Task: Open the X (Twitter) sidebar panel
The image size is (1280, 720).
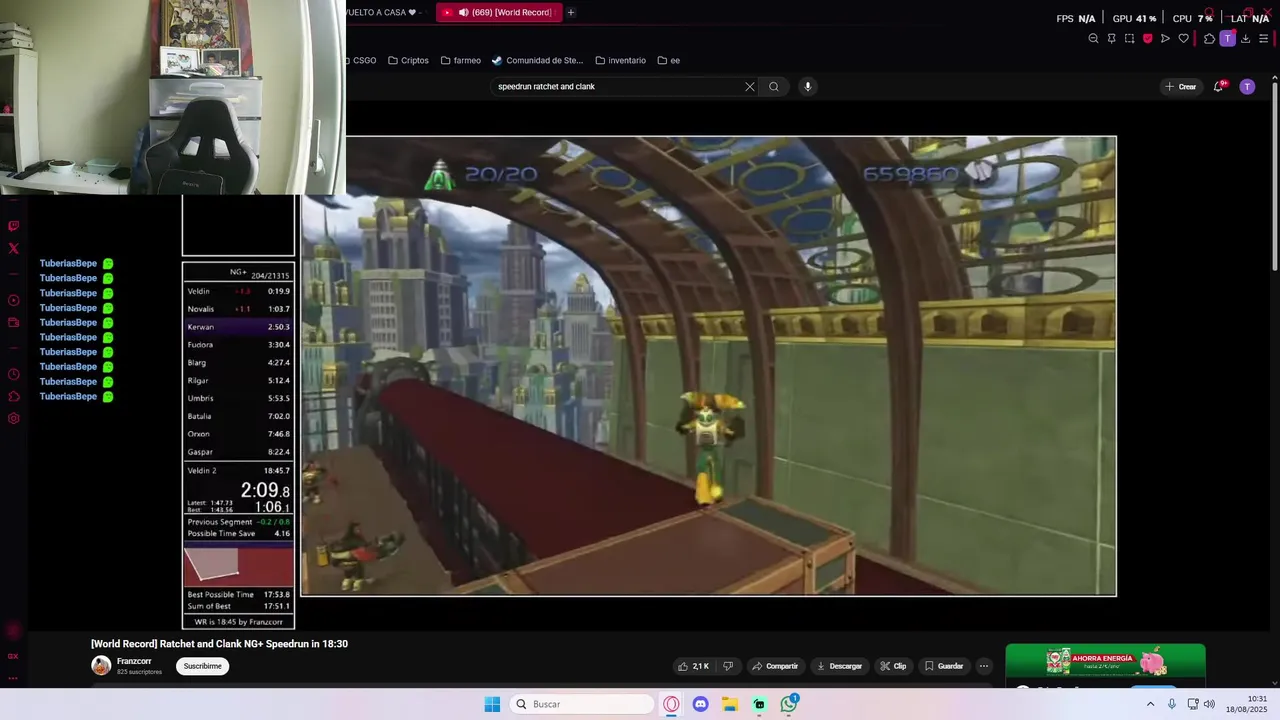Action: pos(14,248)
